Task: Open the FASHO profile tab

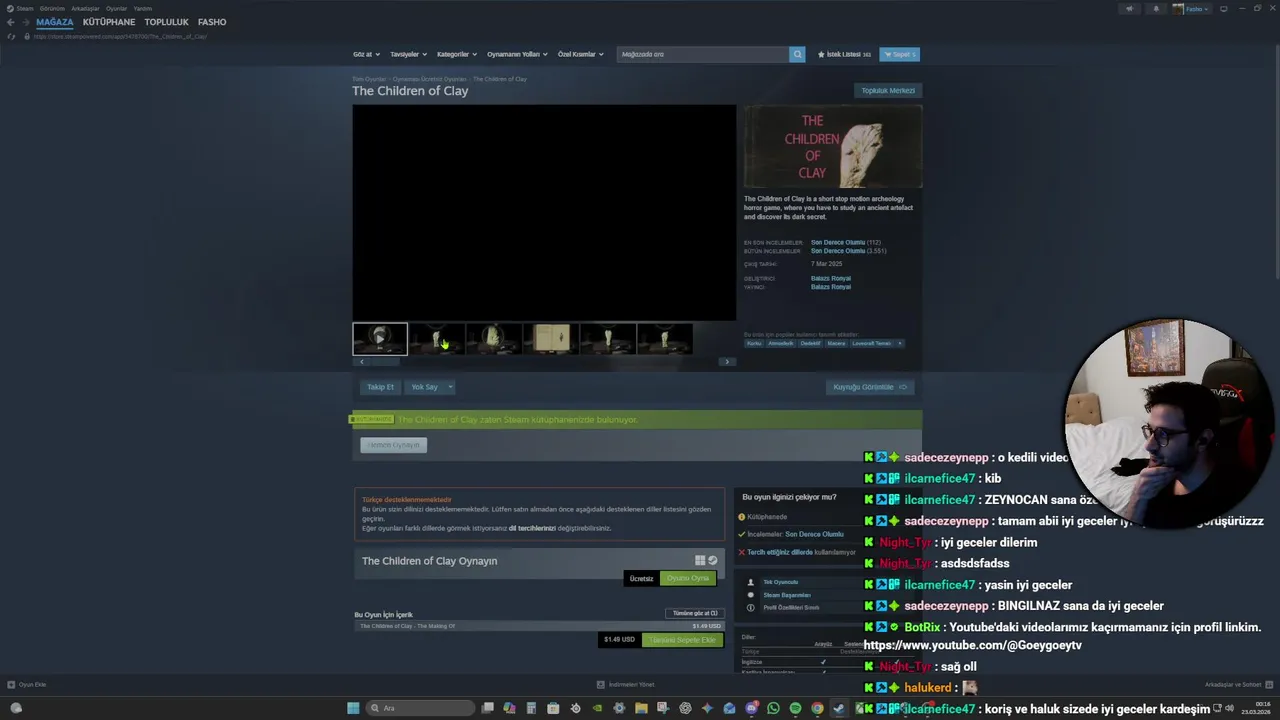Action: pyautogui.click(x=212, y=22)
